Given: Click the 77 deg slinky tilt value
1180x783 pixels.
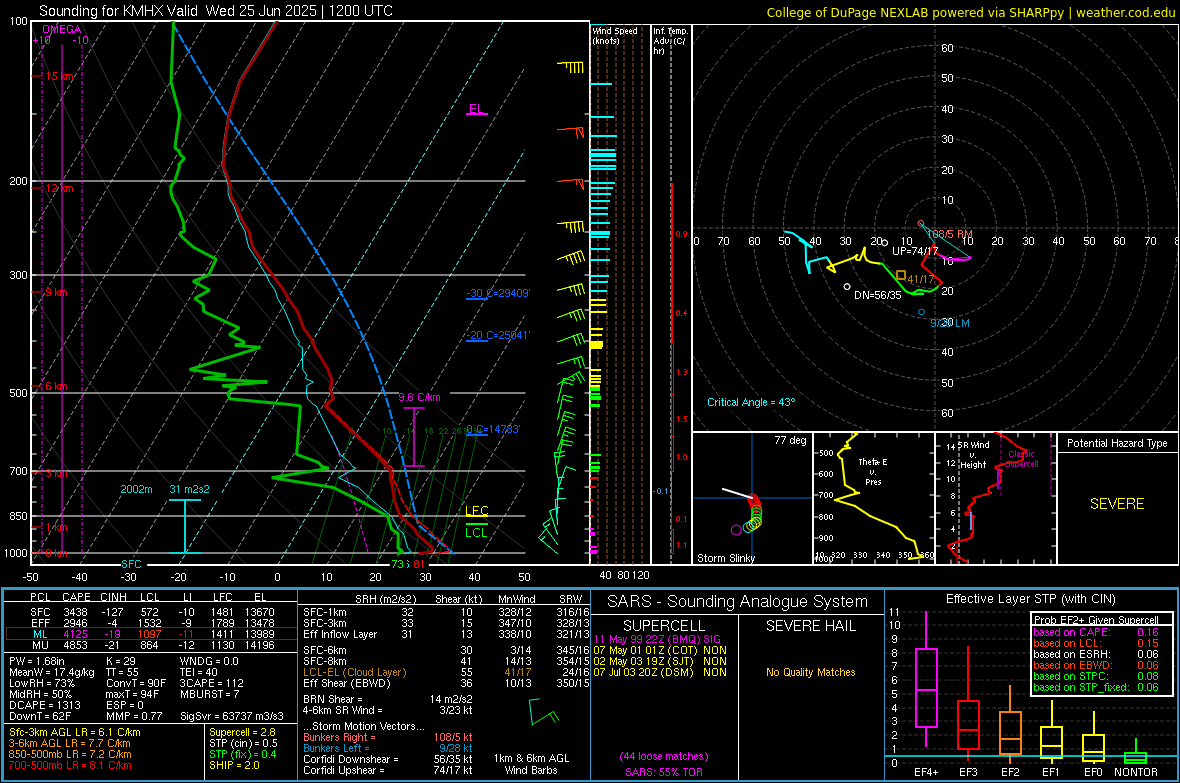Looking at the screenshot, I should pos(790,440).
